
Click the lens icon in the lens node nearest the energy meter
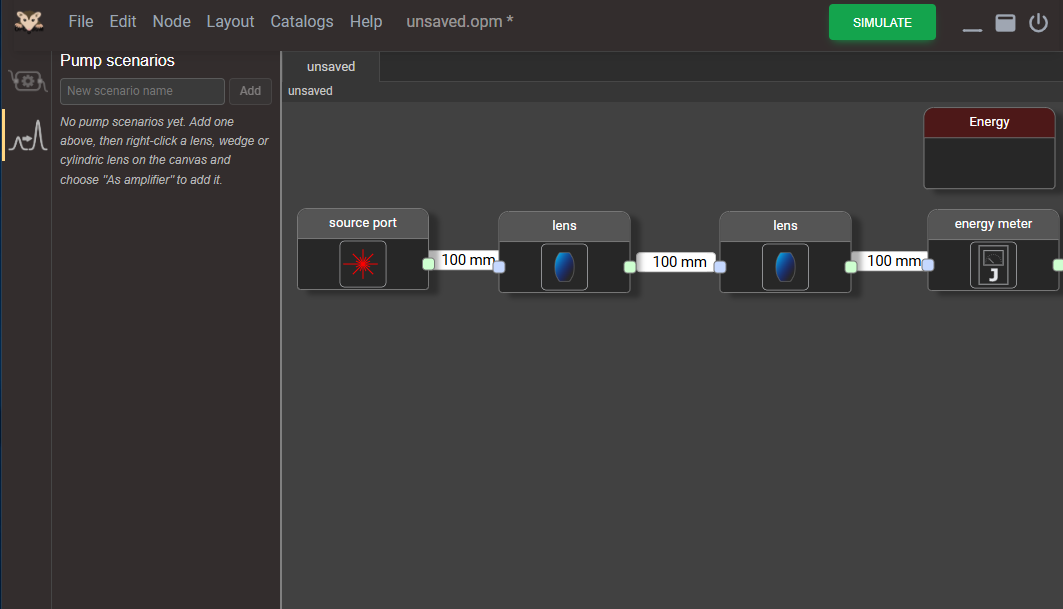click(785, 267)
